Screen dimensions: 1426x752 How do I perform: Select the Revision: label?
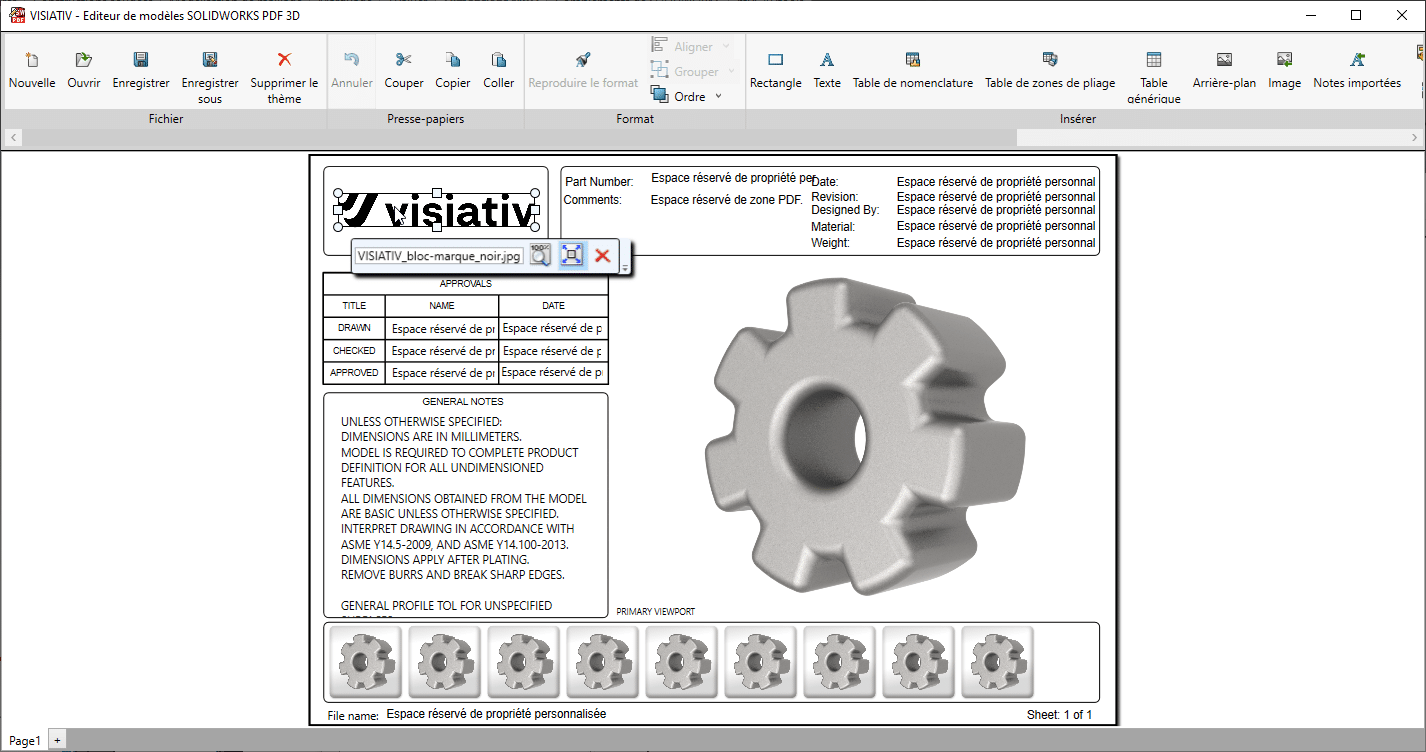[835, 197]
